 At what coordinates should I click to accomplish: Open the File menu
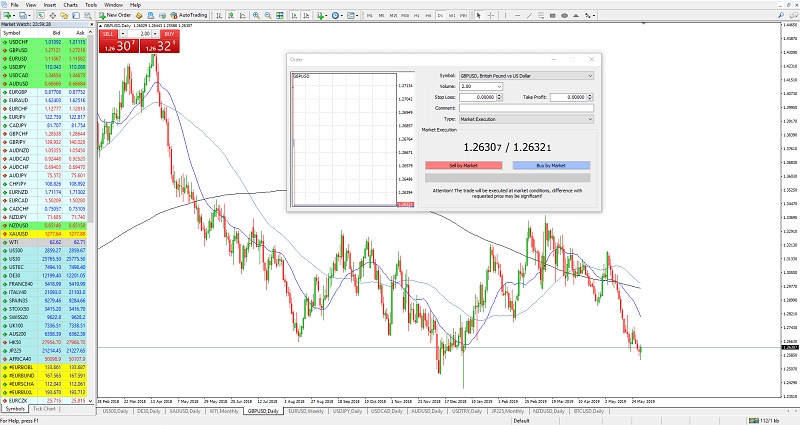coord(14,5)
